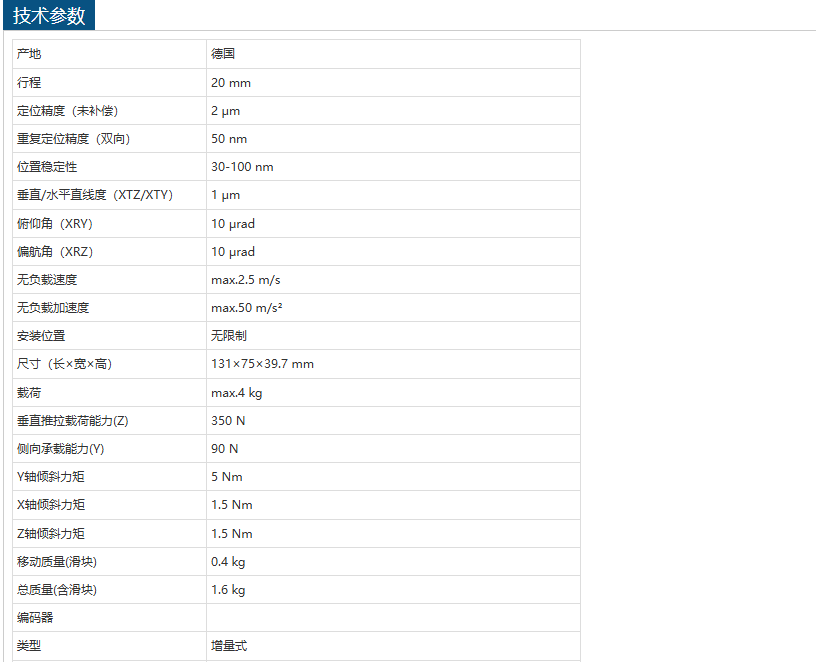This screenshot has width=816, height=662.
Task: Click the 行程 value 20 mm
Action: click(231, 83)
